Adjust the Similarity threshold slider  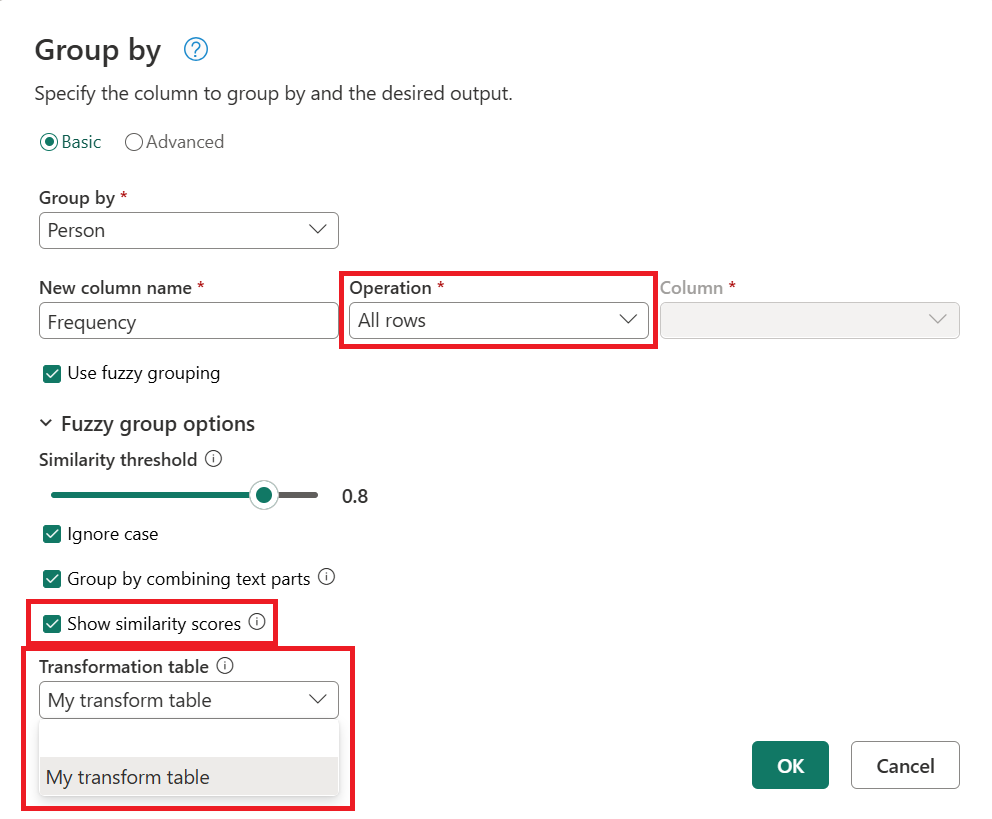tap(264, 495)
